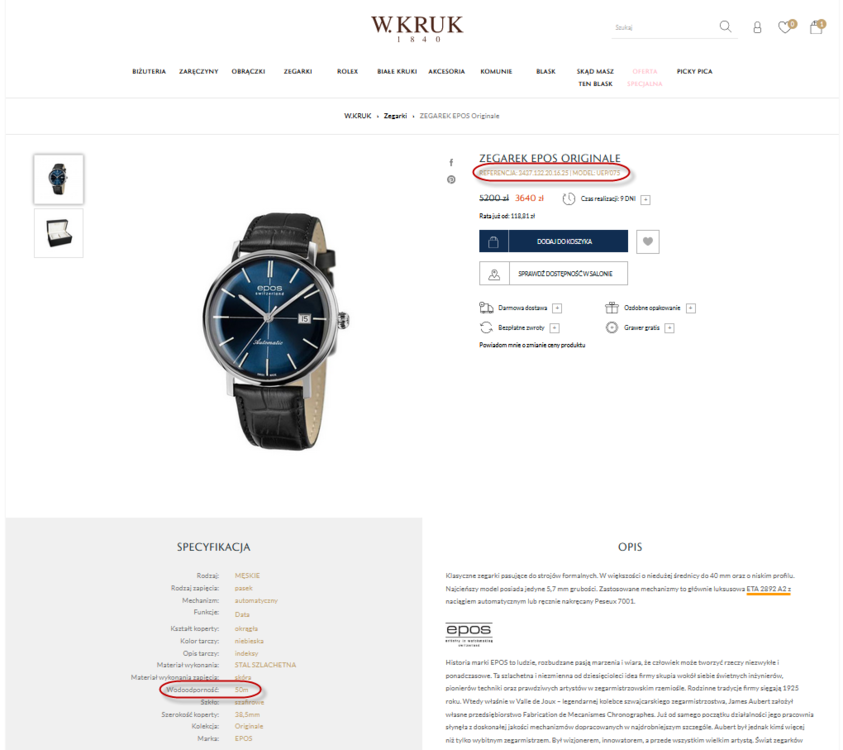This screenshot has width=843, height=750.
Task: Expand Ozdobne opakowanie details
Action: (691, 308)
